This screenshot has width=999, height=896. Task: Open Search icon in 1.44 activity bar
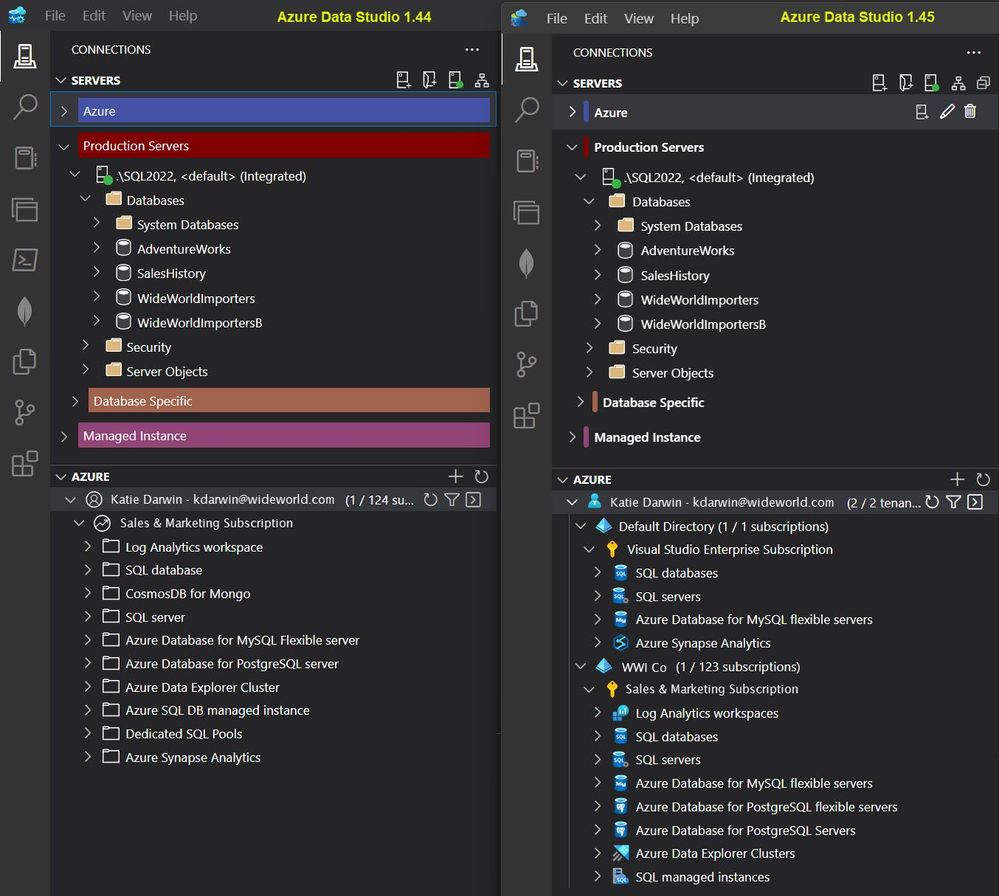coord(25,106)
